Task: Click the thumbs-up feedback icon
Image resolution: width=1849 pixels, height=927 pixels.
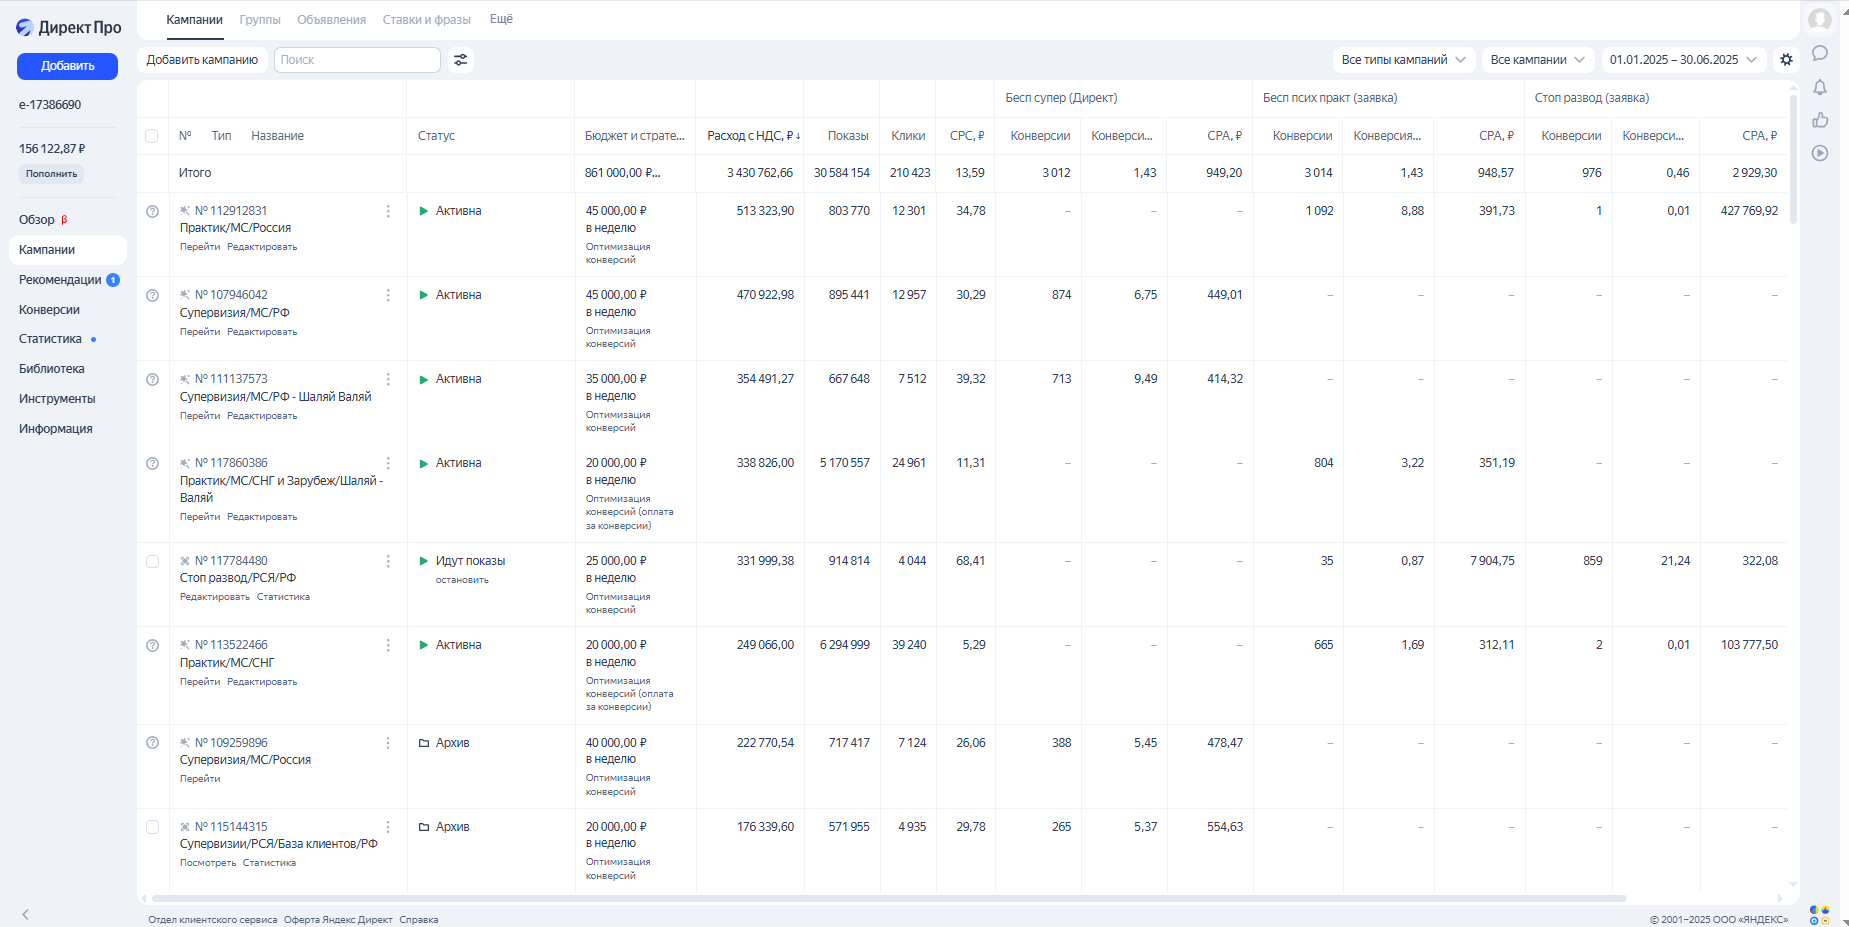Action: (1820, 120)
